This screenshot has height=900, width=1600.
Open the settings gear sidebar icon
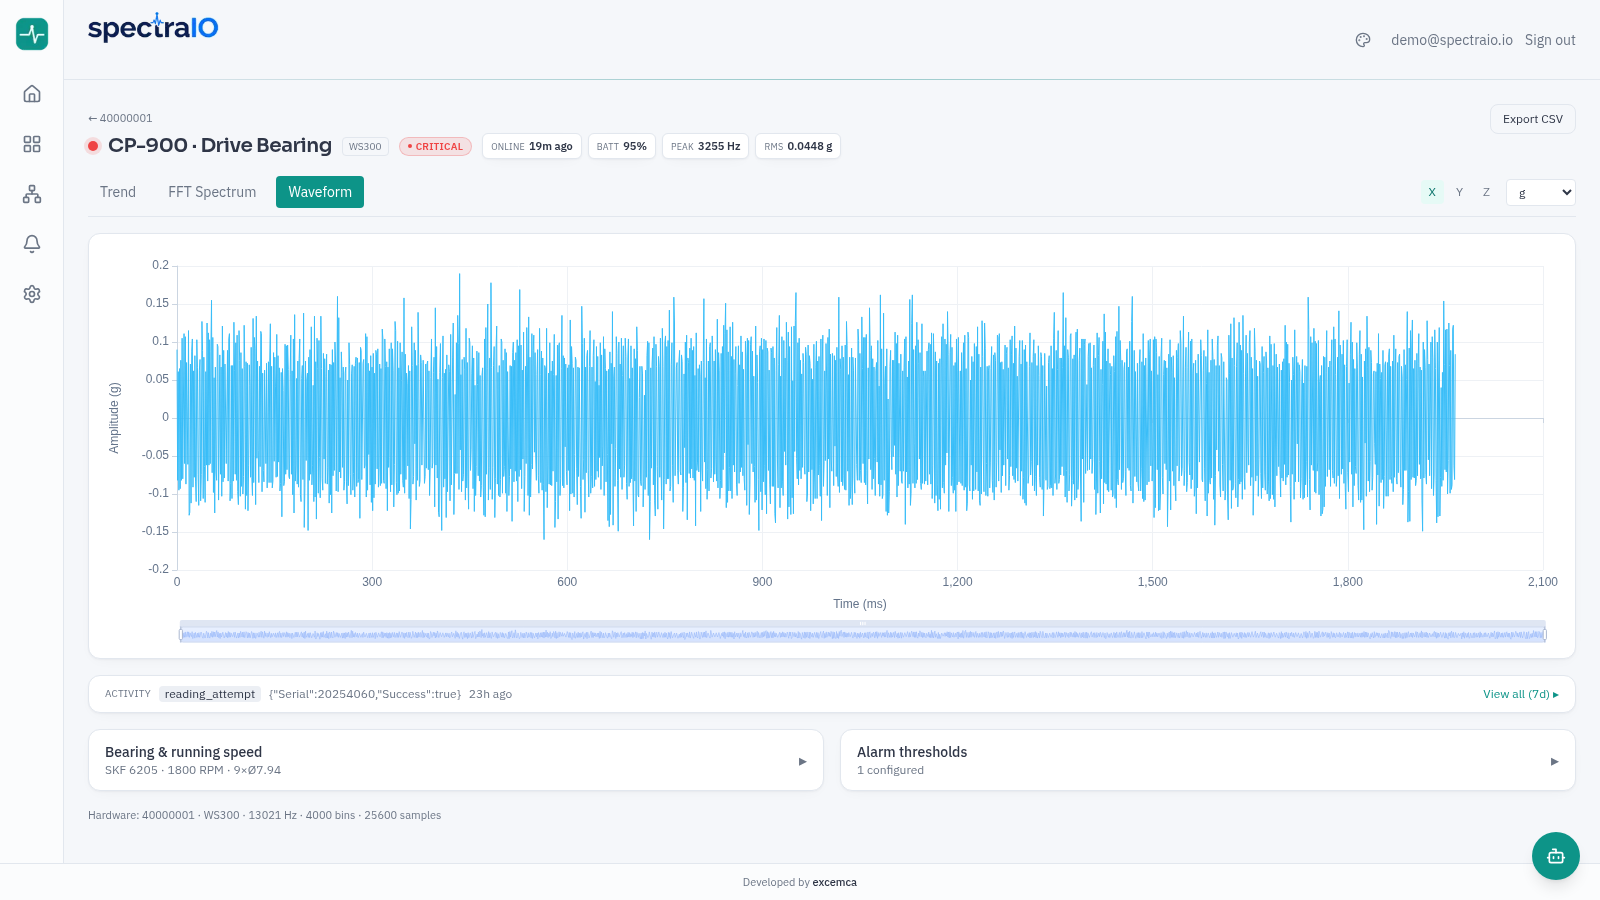[x=32, y=294]
